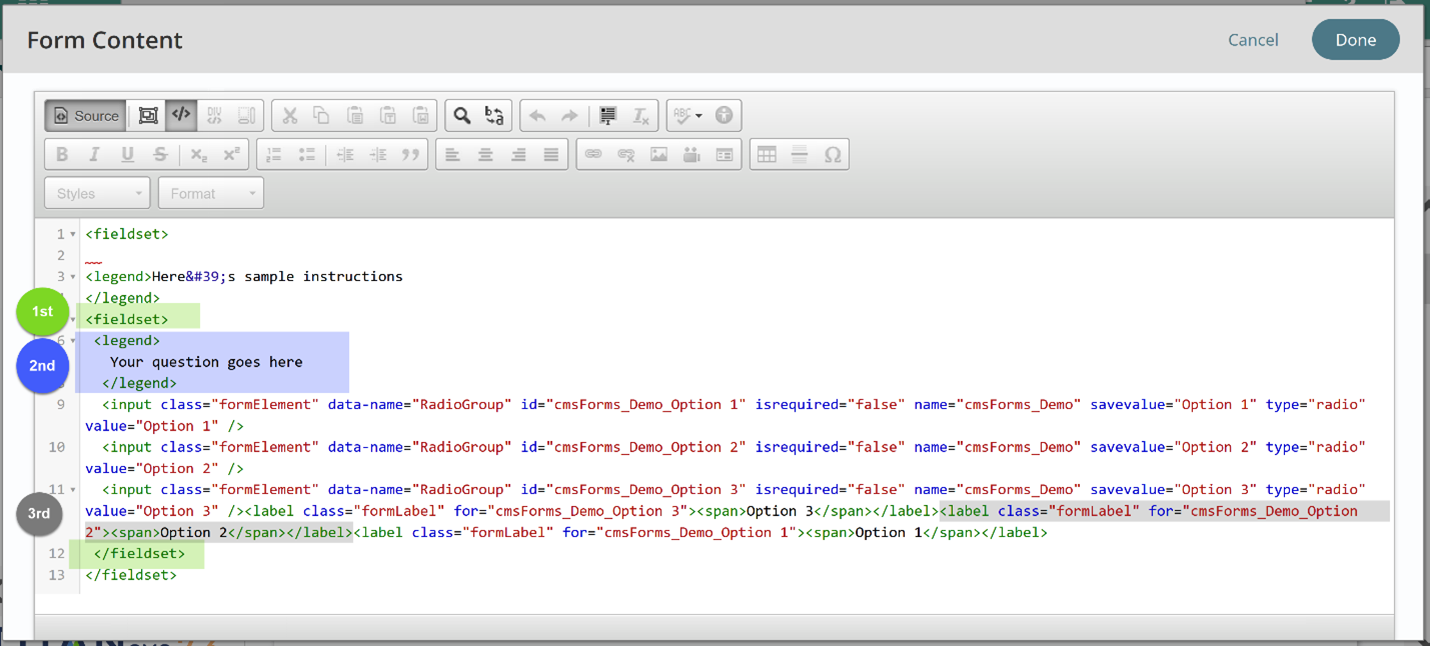Click the Decrease Indent icon

345,155
